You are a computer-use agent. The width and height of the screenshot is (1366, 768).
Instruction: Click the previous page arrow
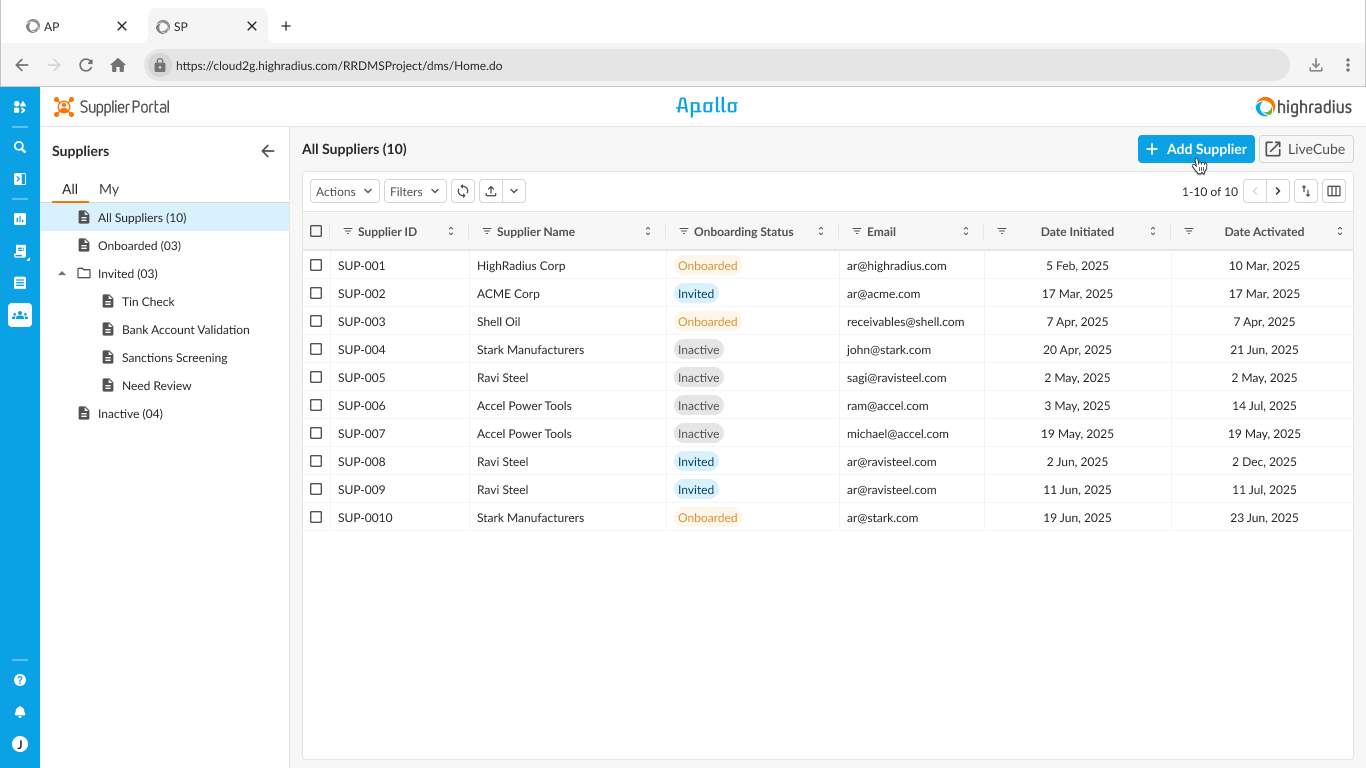tap(1255, 191)
